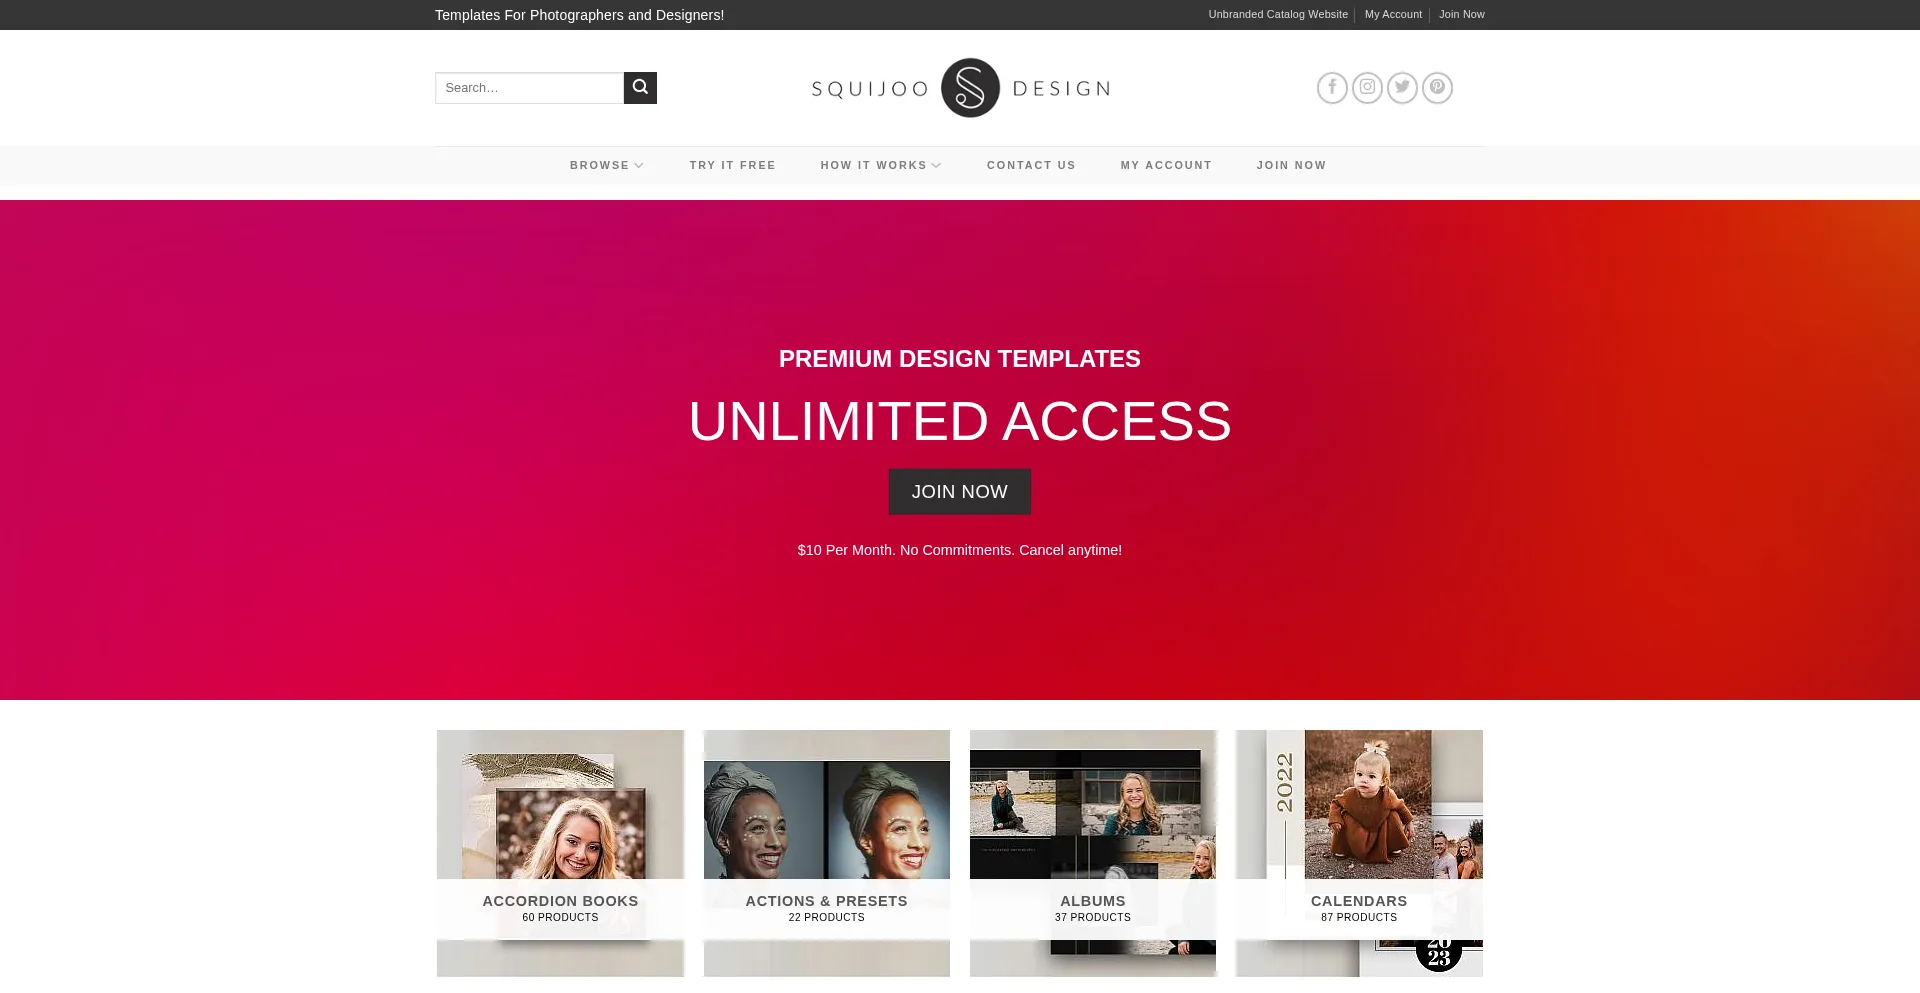Open the Calendars category thumbnail
Image resolution: width=1920 pixels, height=993 pixels.
click(1359, 853)
